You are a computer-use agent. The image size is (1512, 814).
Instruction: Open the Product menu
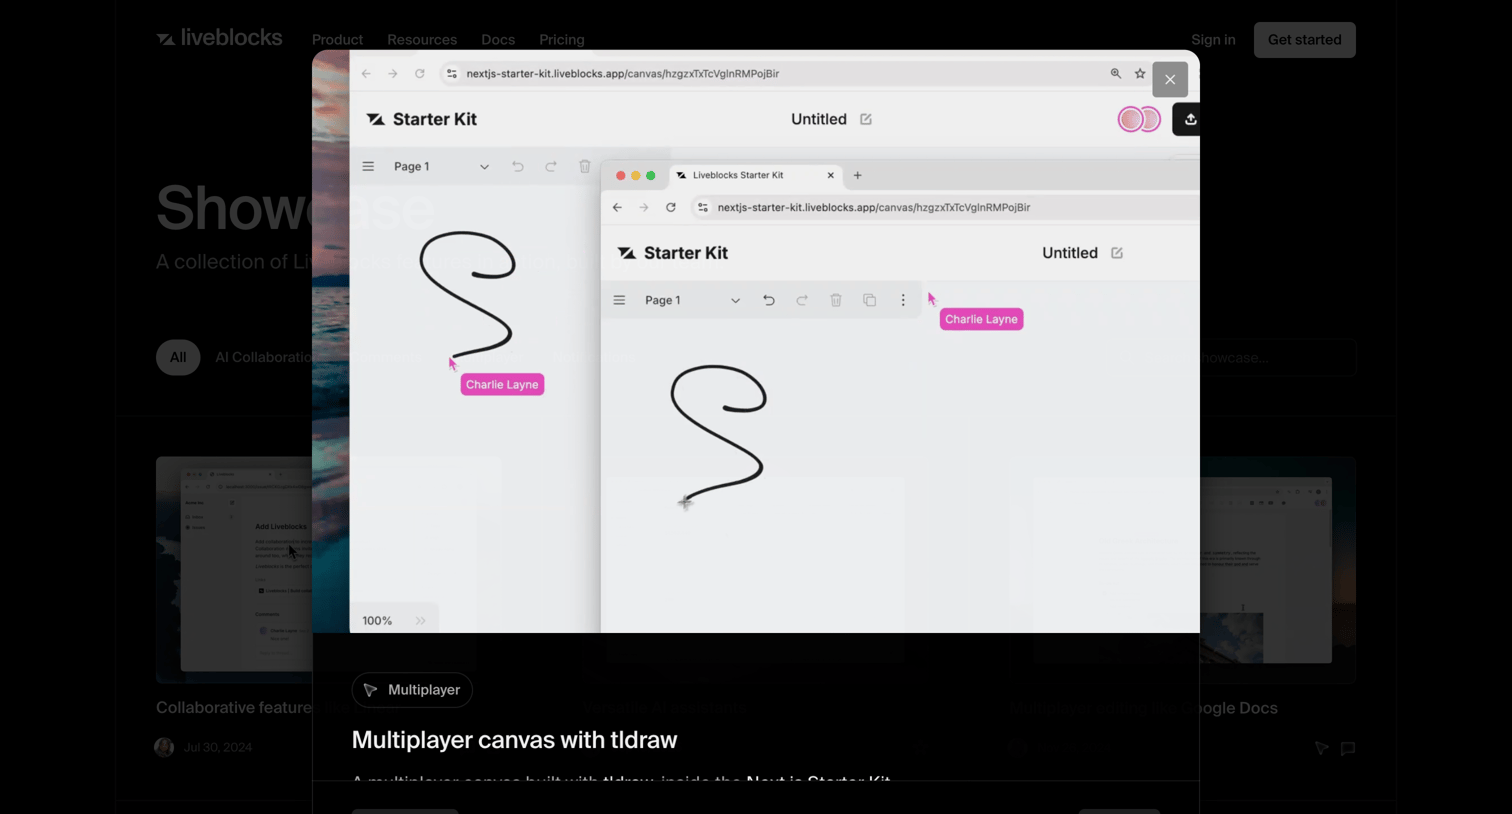337,40
